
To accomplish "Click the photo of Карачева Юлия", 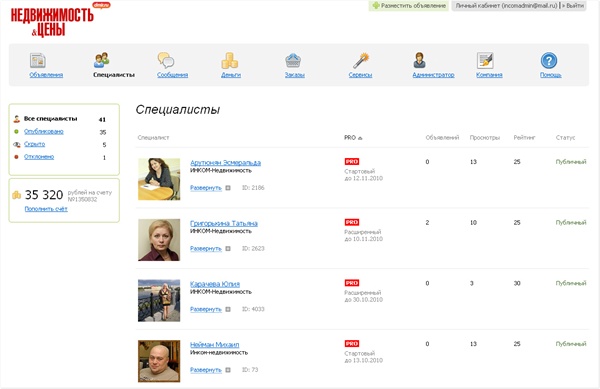I will pos(159,300).
